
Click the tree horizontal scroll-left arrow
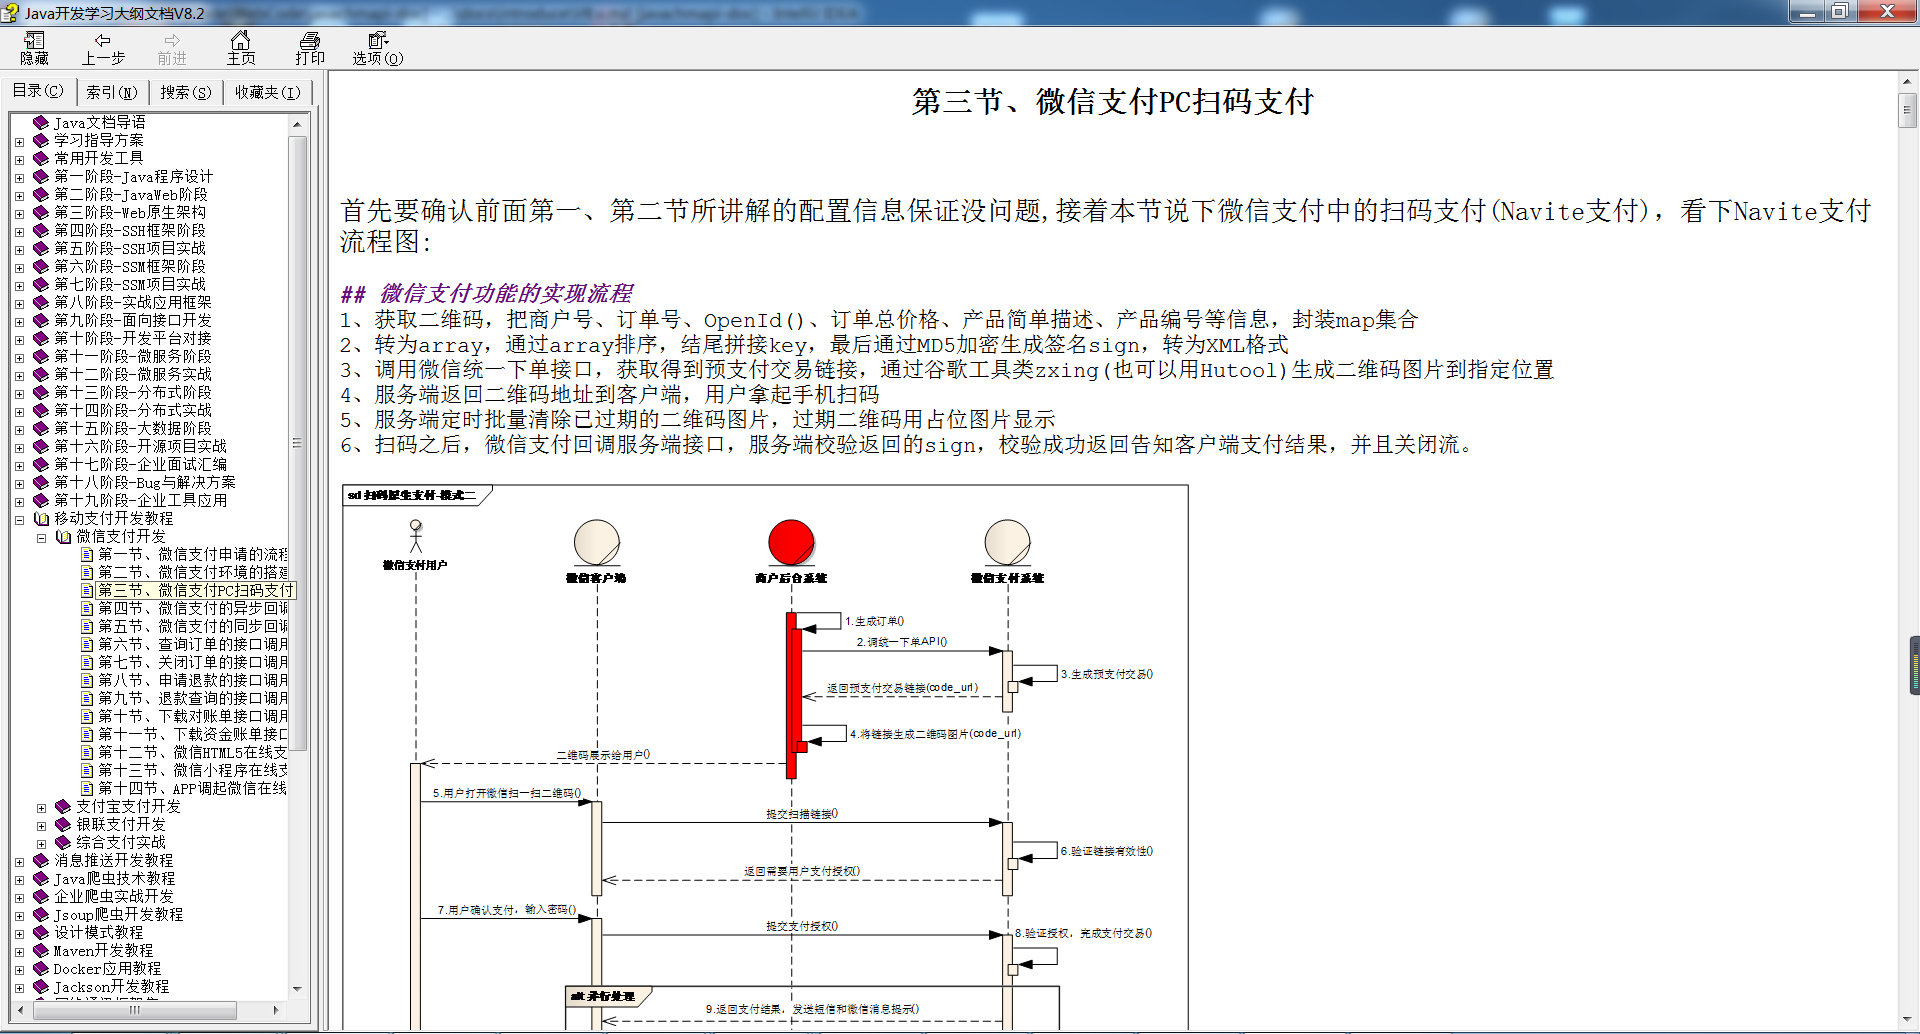click(20, 1010)
